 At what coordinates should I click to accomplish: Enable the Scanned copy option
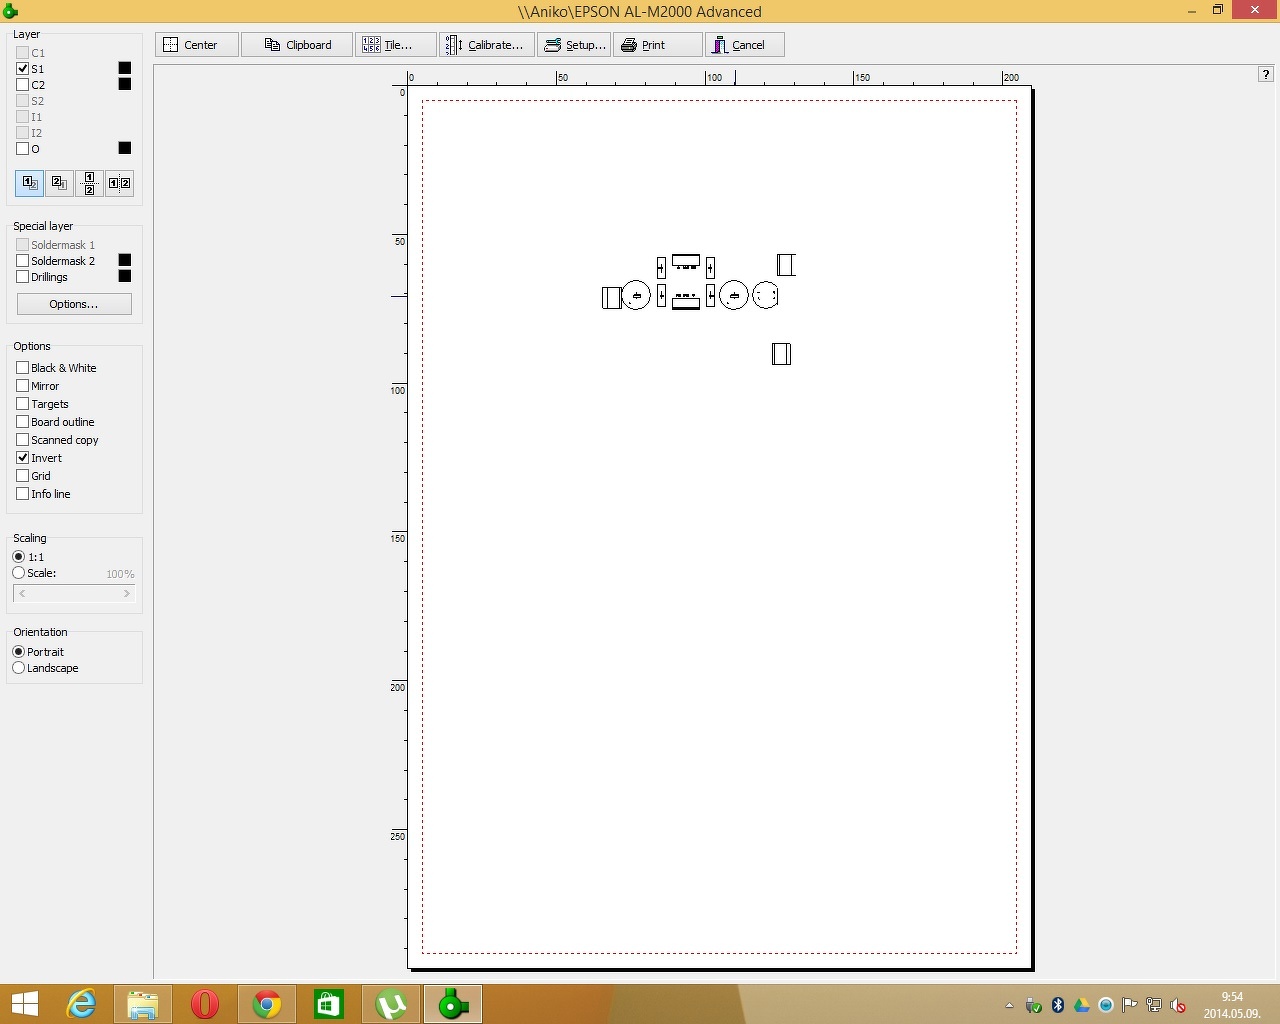[22, 440]
